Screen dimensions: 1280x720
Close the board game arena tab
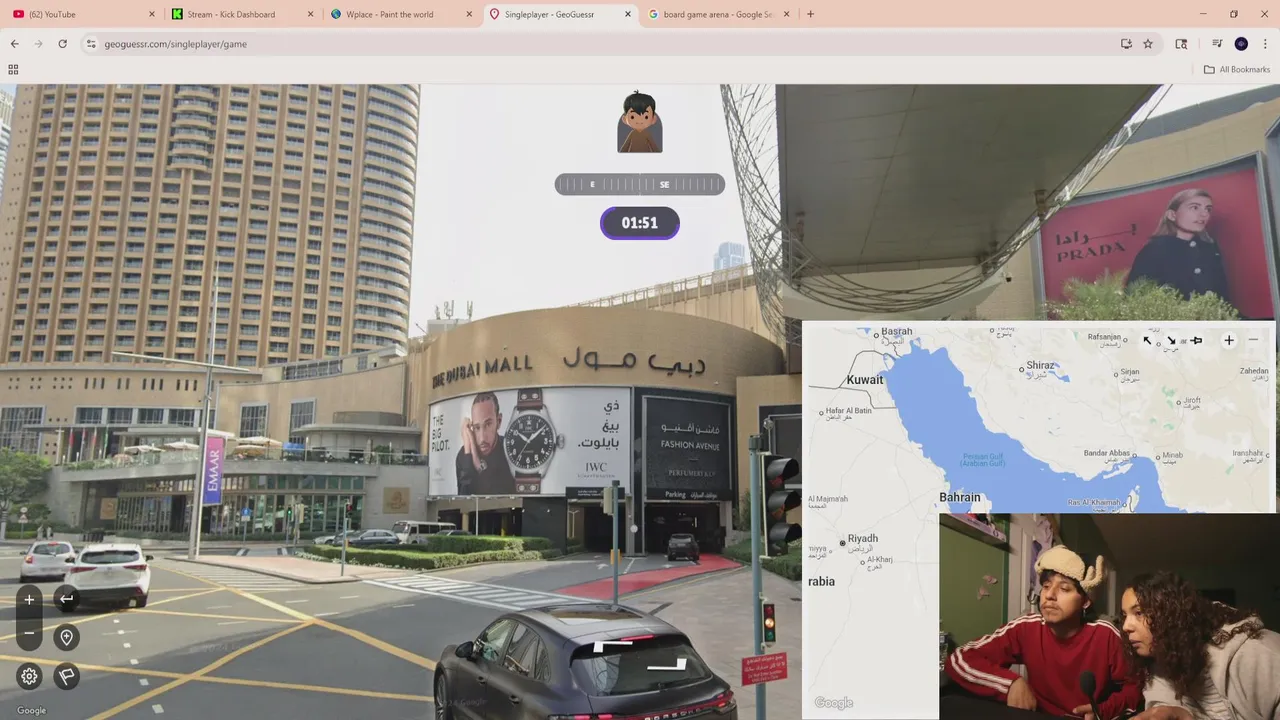(787, 14)
